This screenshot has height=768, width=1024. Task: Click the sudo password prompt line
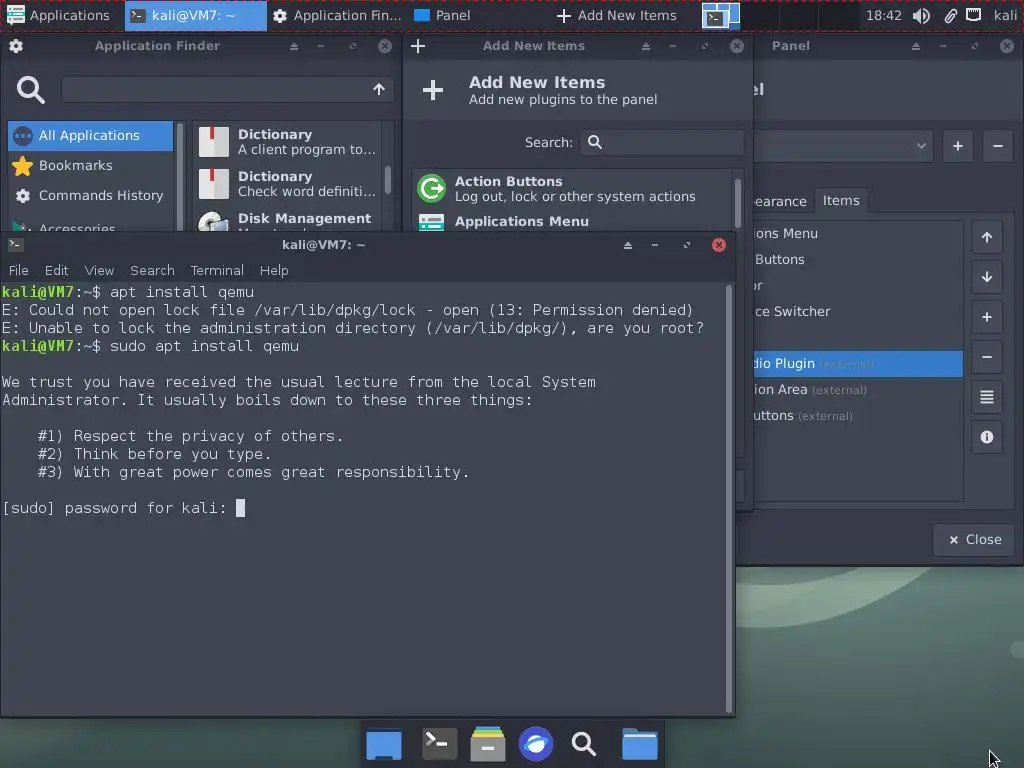pos(124,507)
